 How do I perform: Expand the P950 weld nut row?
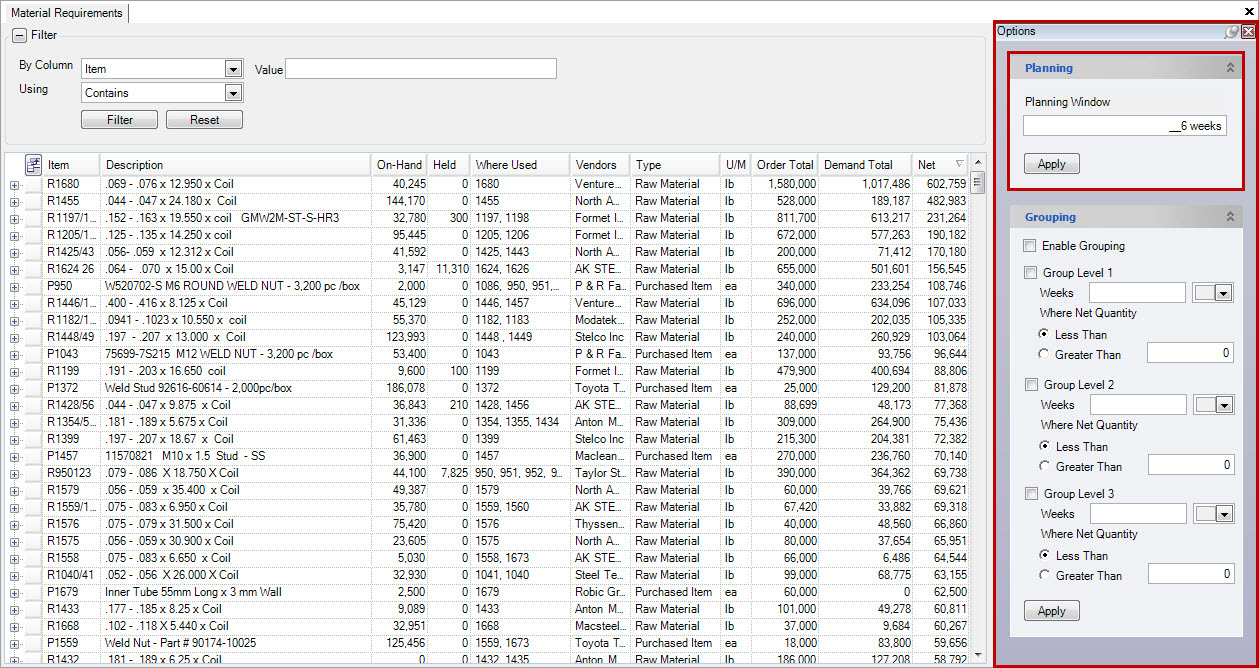coord(14,286)
